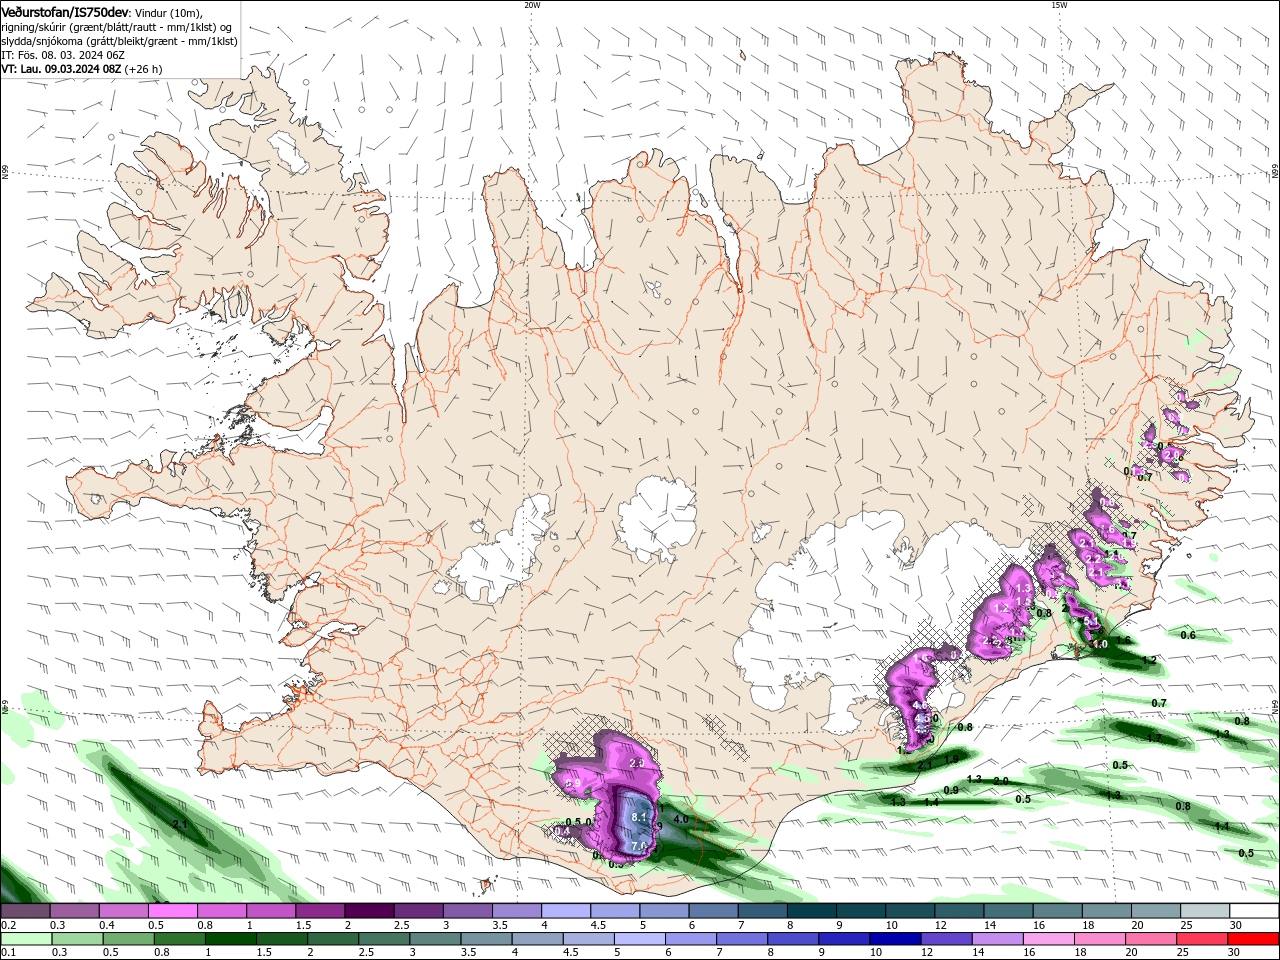Select the light grey 25 snow scale swatch
Image resolution: width=1280 pixels, height=960 pixels.
click(x=1206, y=911)
